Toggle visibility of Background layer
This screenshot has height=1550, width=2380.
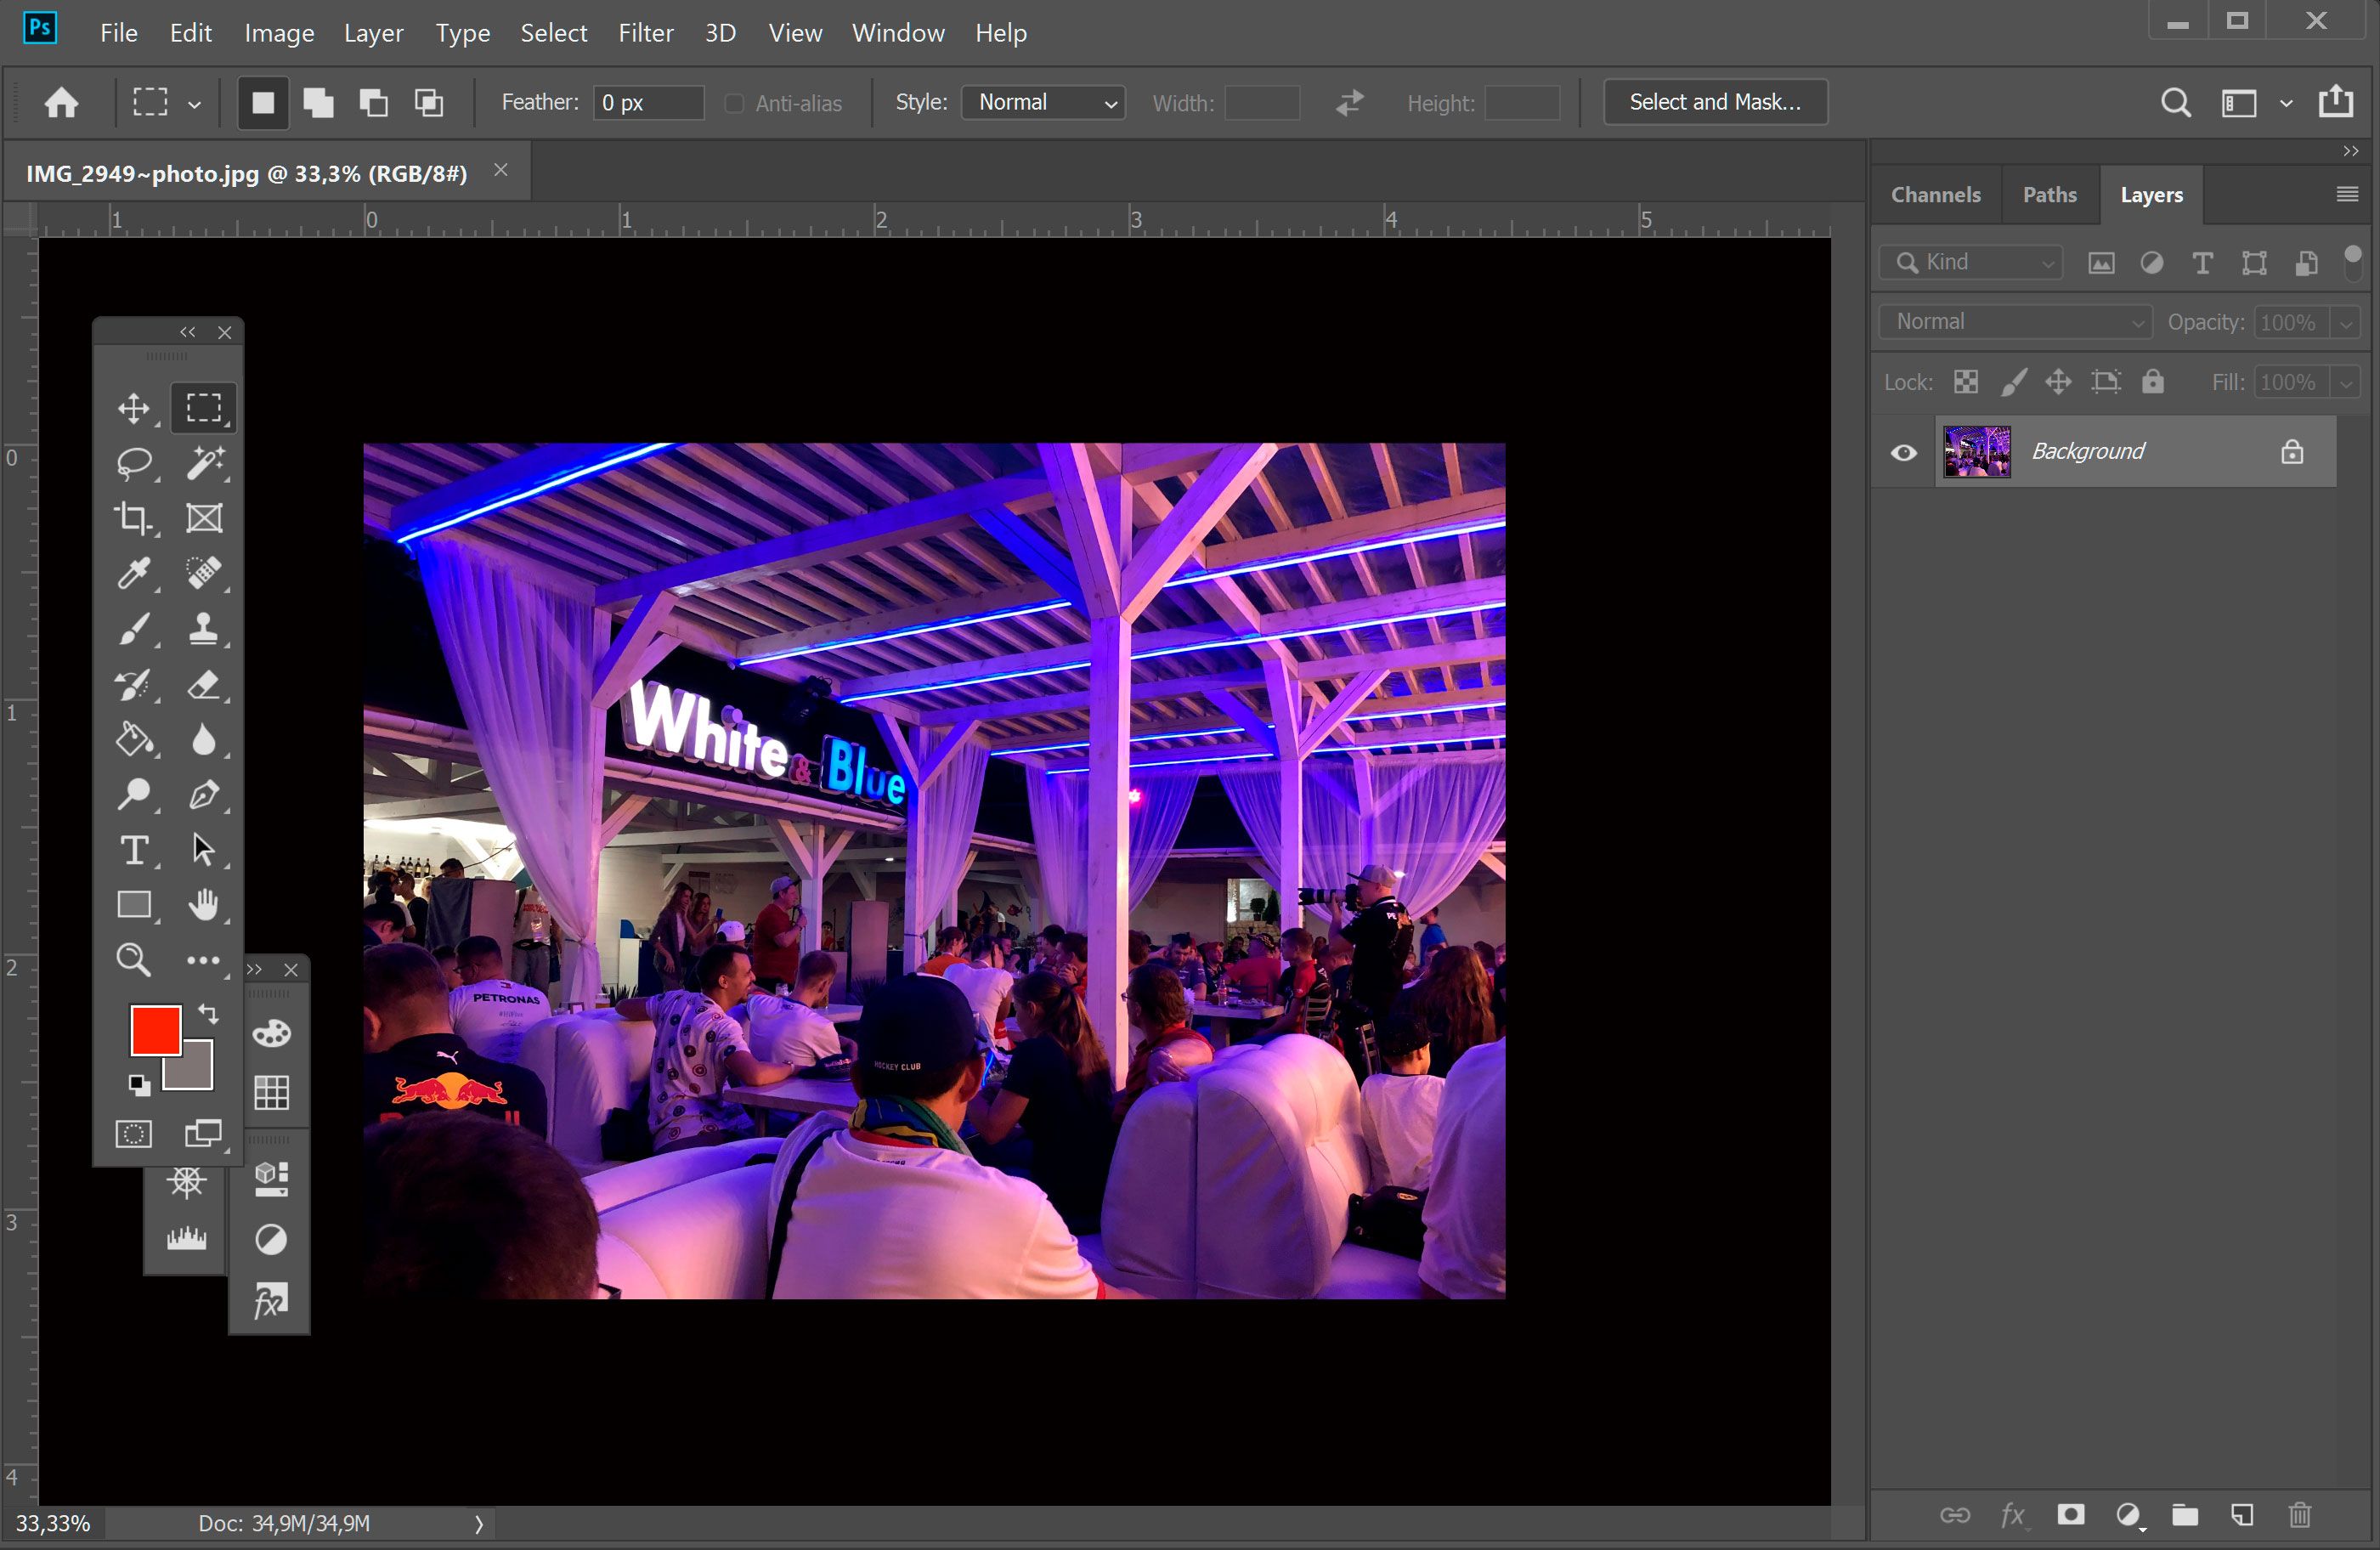[1903, 451]
